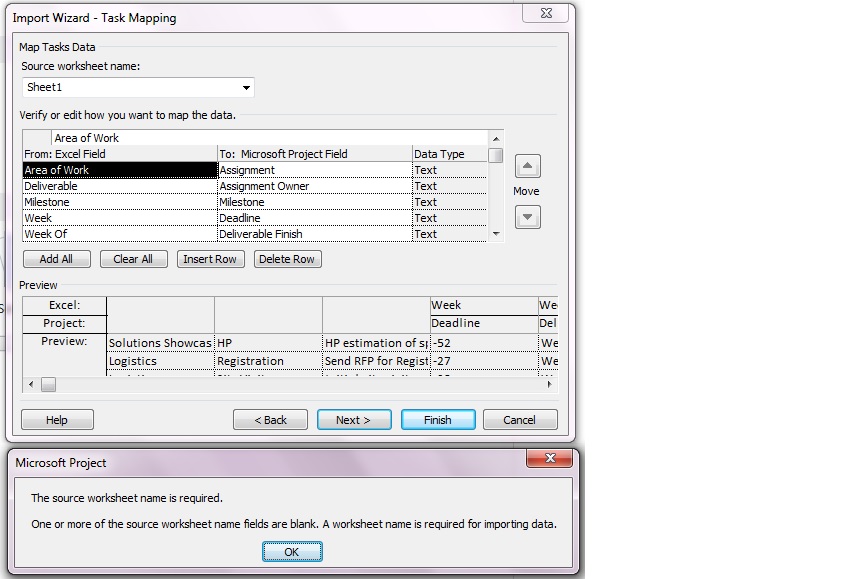Click the preview horizontal scrollbar thumb
This screenshot has width=864, height=579.
[48, 385]
